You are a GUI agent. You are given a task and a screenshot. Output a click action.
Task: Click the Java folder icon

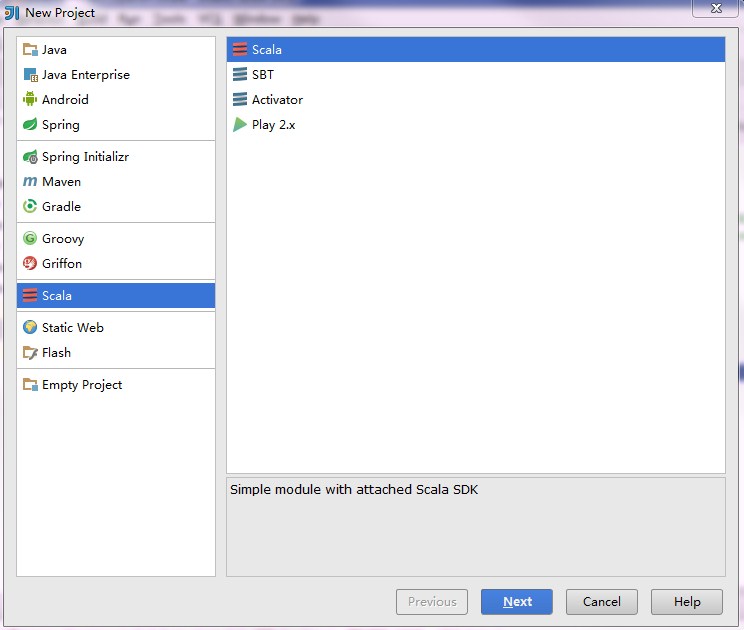pyautogui.click(x=30, y=49)
